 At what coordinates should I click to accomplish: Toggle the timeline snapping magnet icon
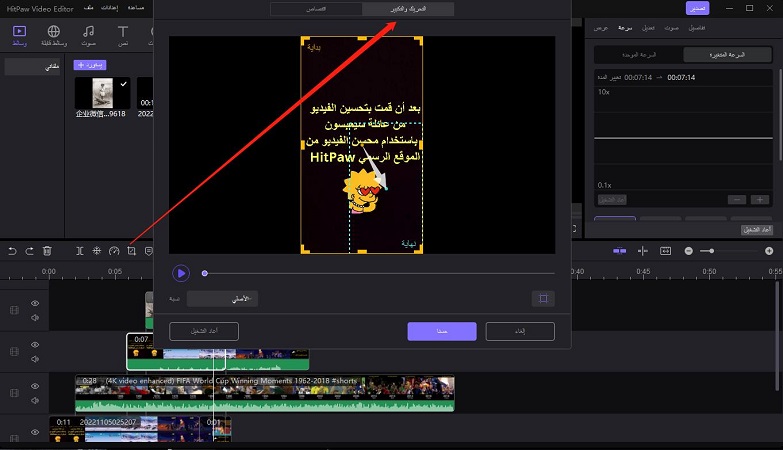[620, 251]
